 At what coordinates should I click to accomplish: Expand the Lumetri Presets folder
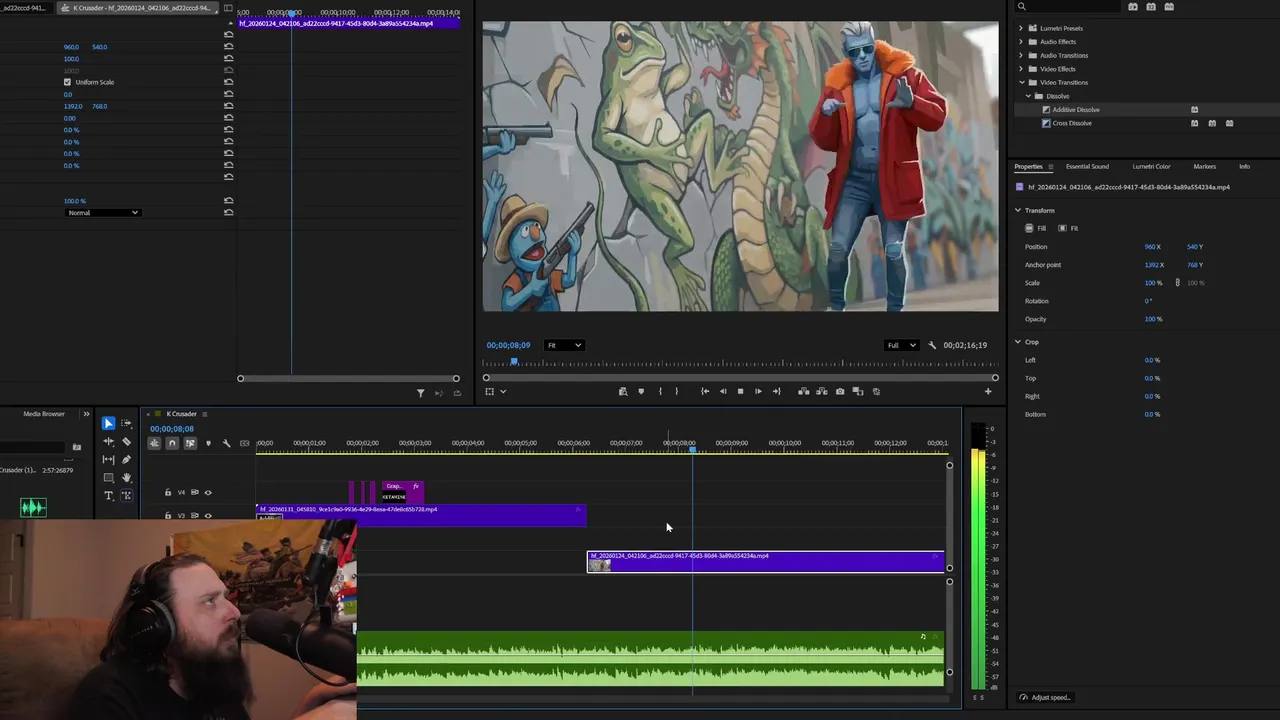click(1021, 28)
